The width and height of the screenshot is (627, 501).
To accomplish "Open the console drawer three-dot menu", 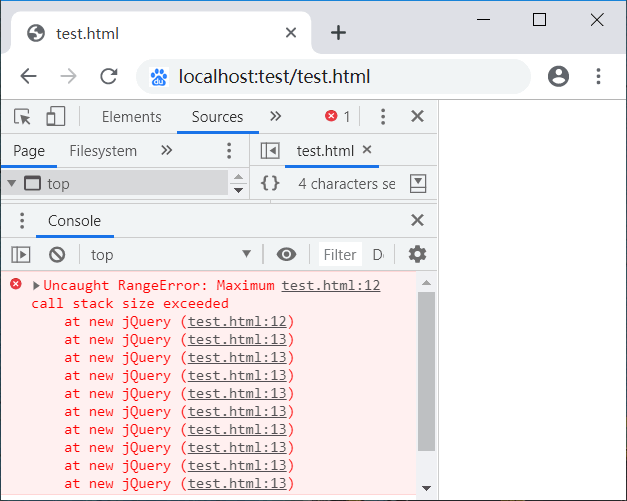I will coord(22,221).
